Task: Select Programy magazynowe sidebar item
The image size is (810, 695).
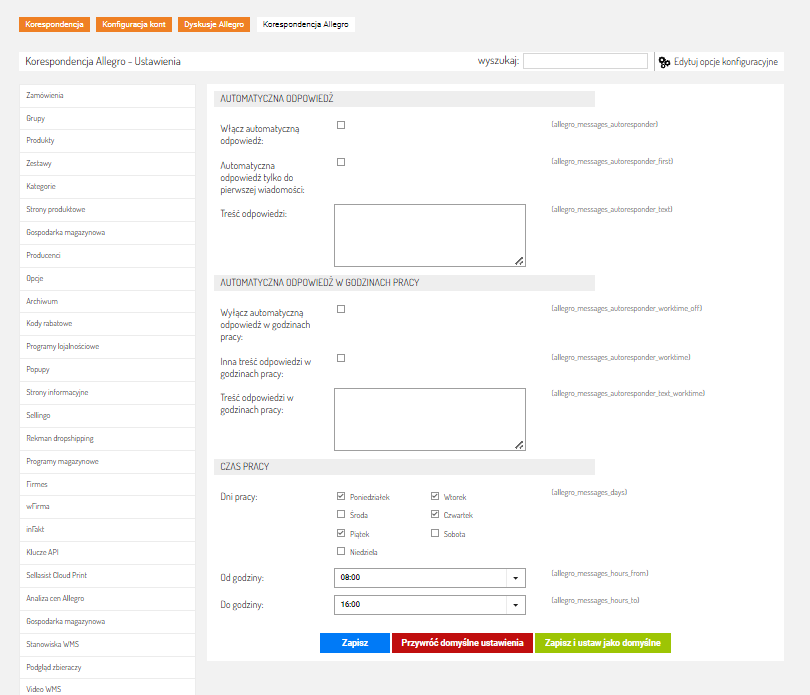Action: [x=107, y=461]
